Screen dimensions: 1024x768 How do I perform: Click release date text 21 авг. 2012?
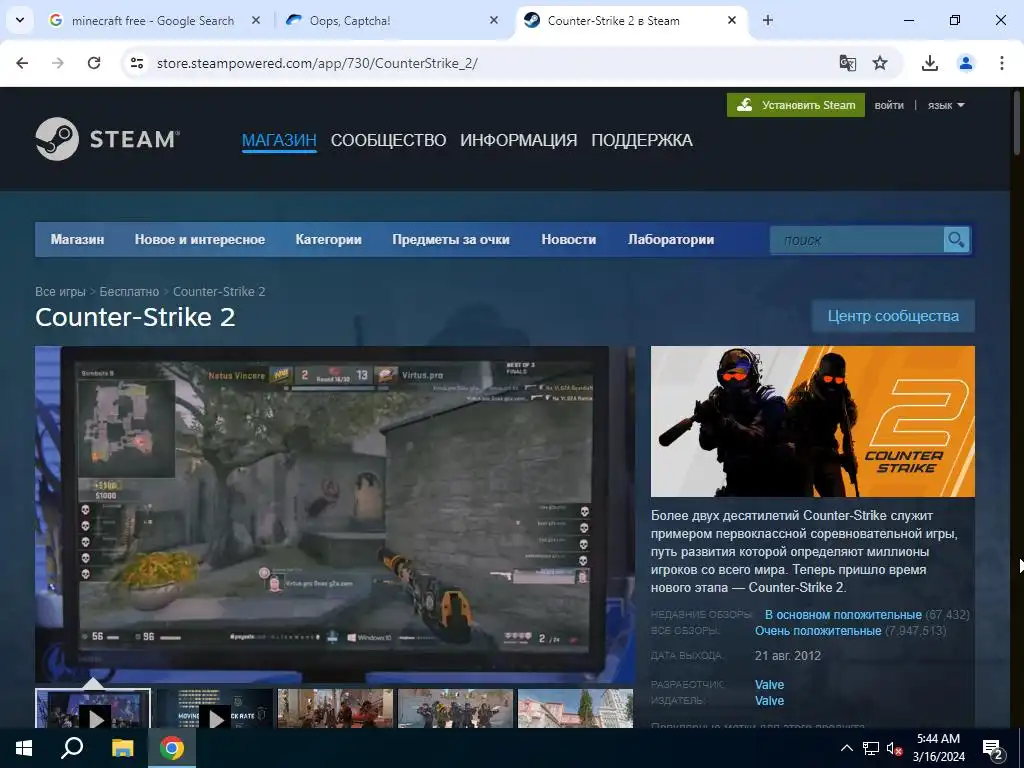pos(788,656)
